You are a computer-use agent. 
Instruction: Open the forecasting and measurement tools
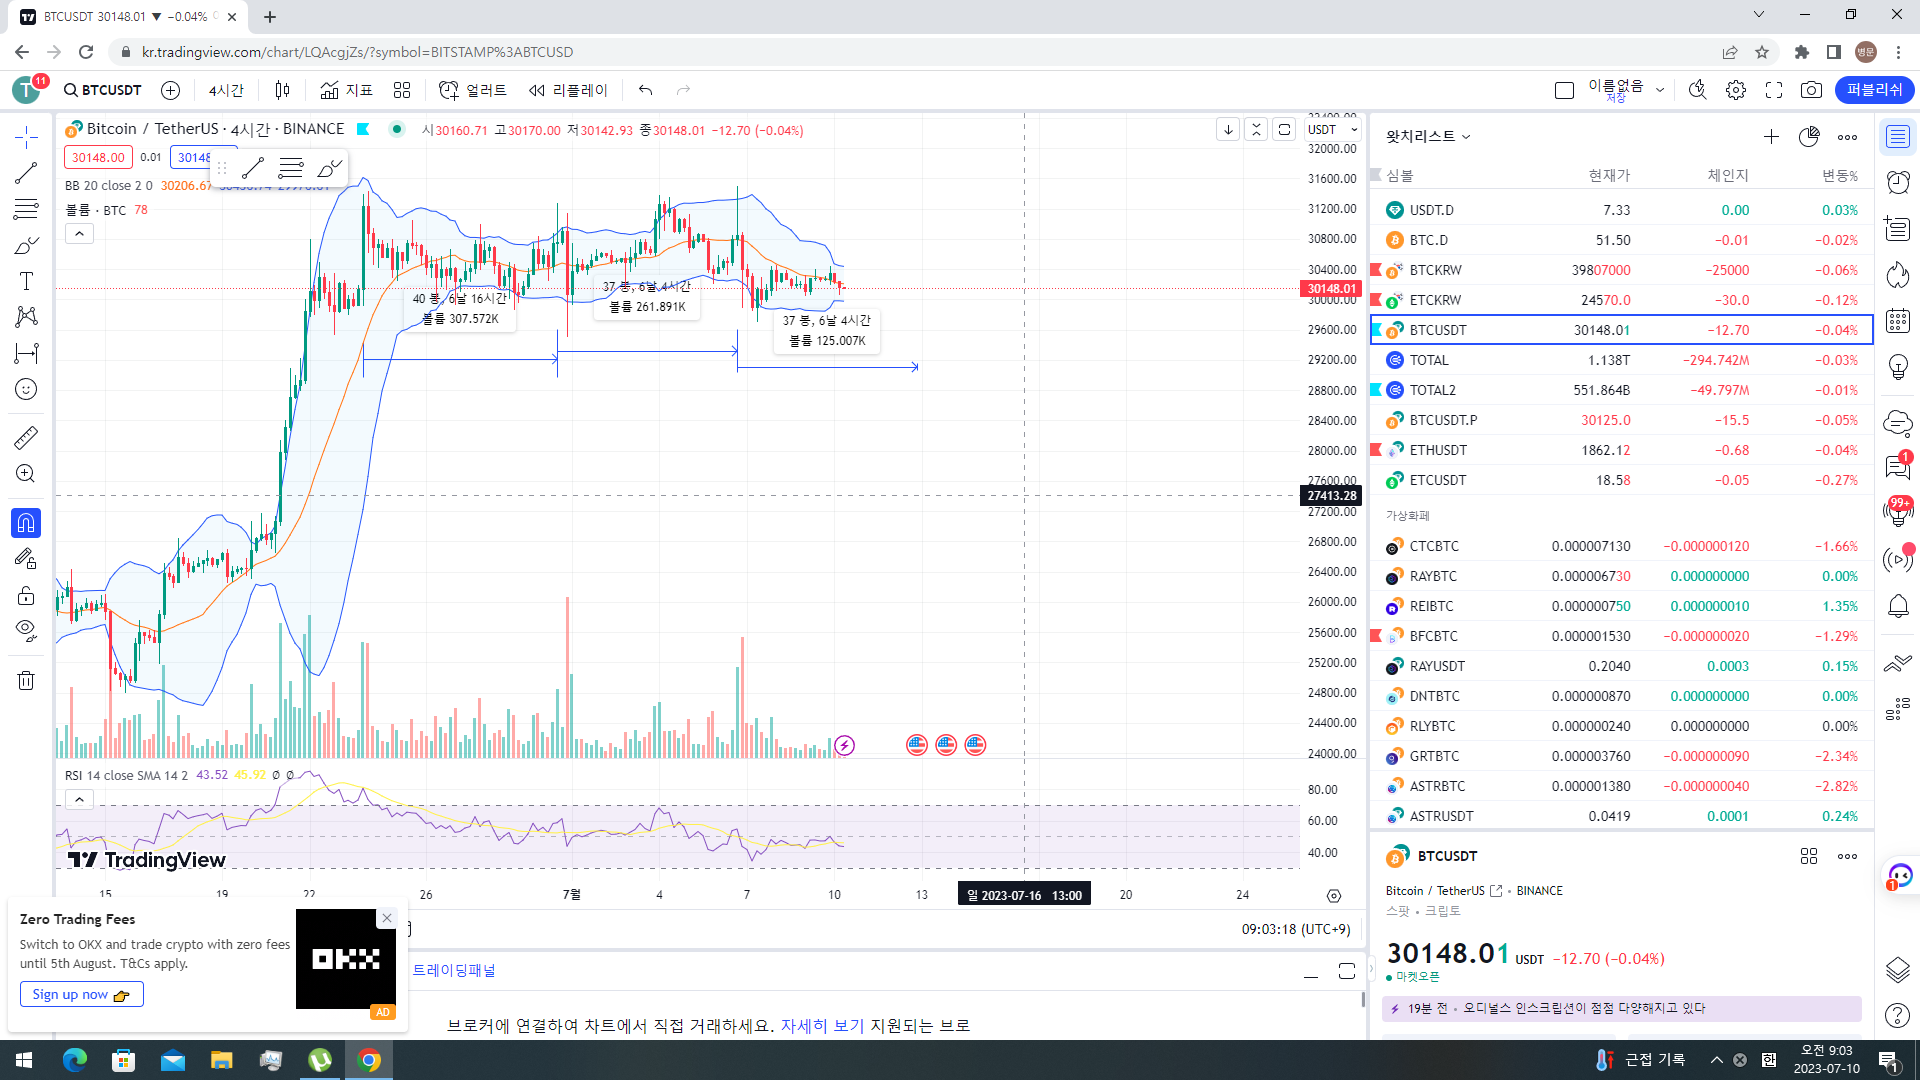click(x=26, y=353)
